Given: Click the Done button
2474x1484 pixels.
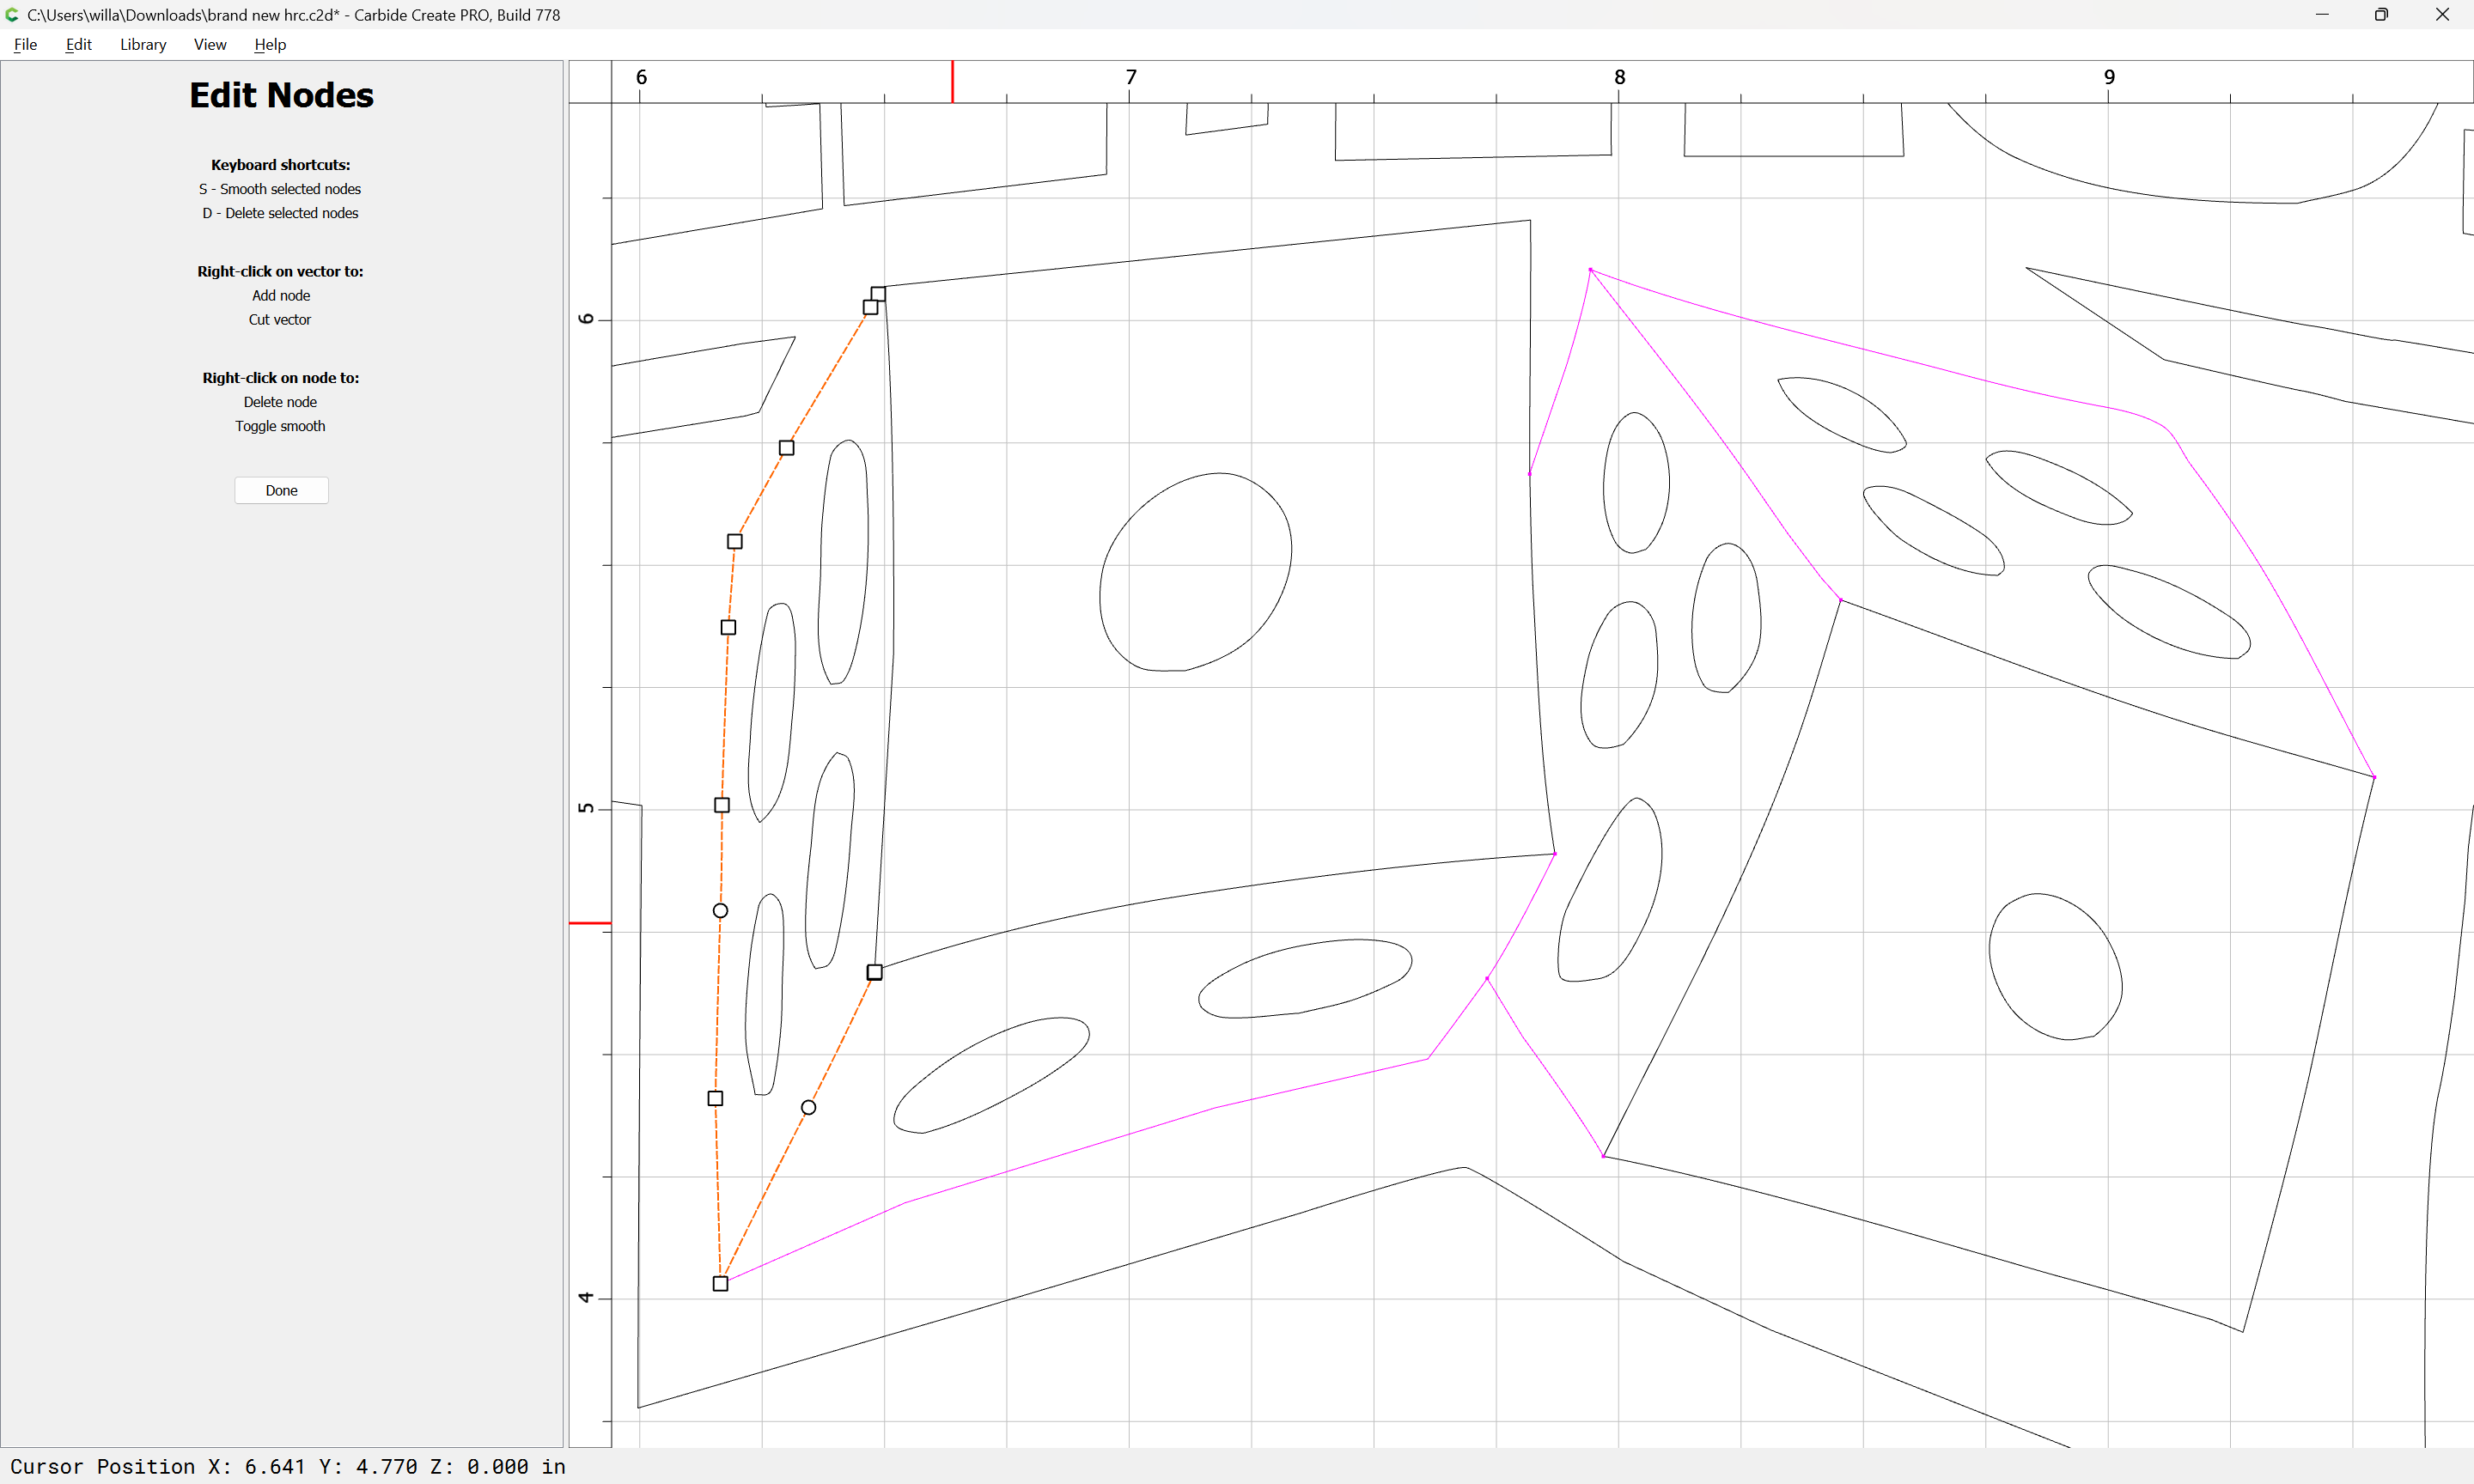Looking at the screenshot, I should 281,490.
